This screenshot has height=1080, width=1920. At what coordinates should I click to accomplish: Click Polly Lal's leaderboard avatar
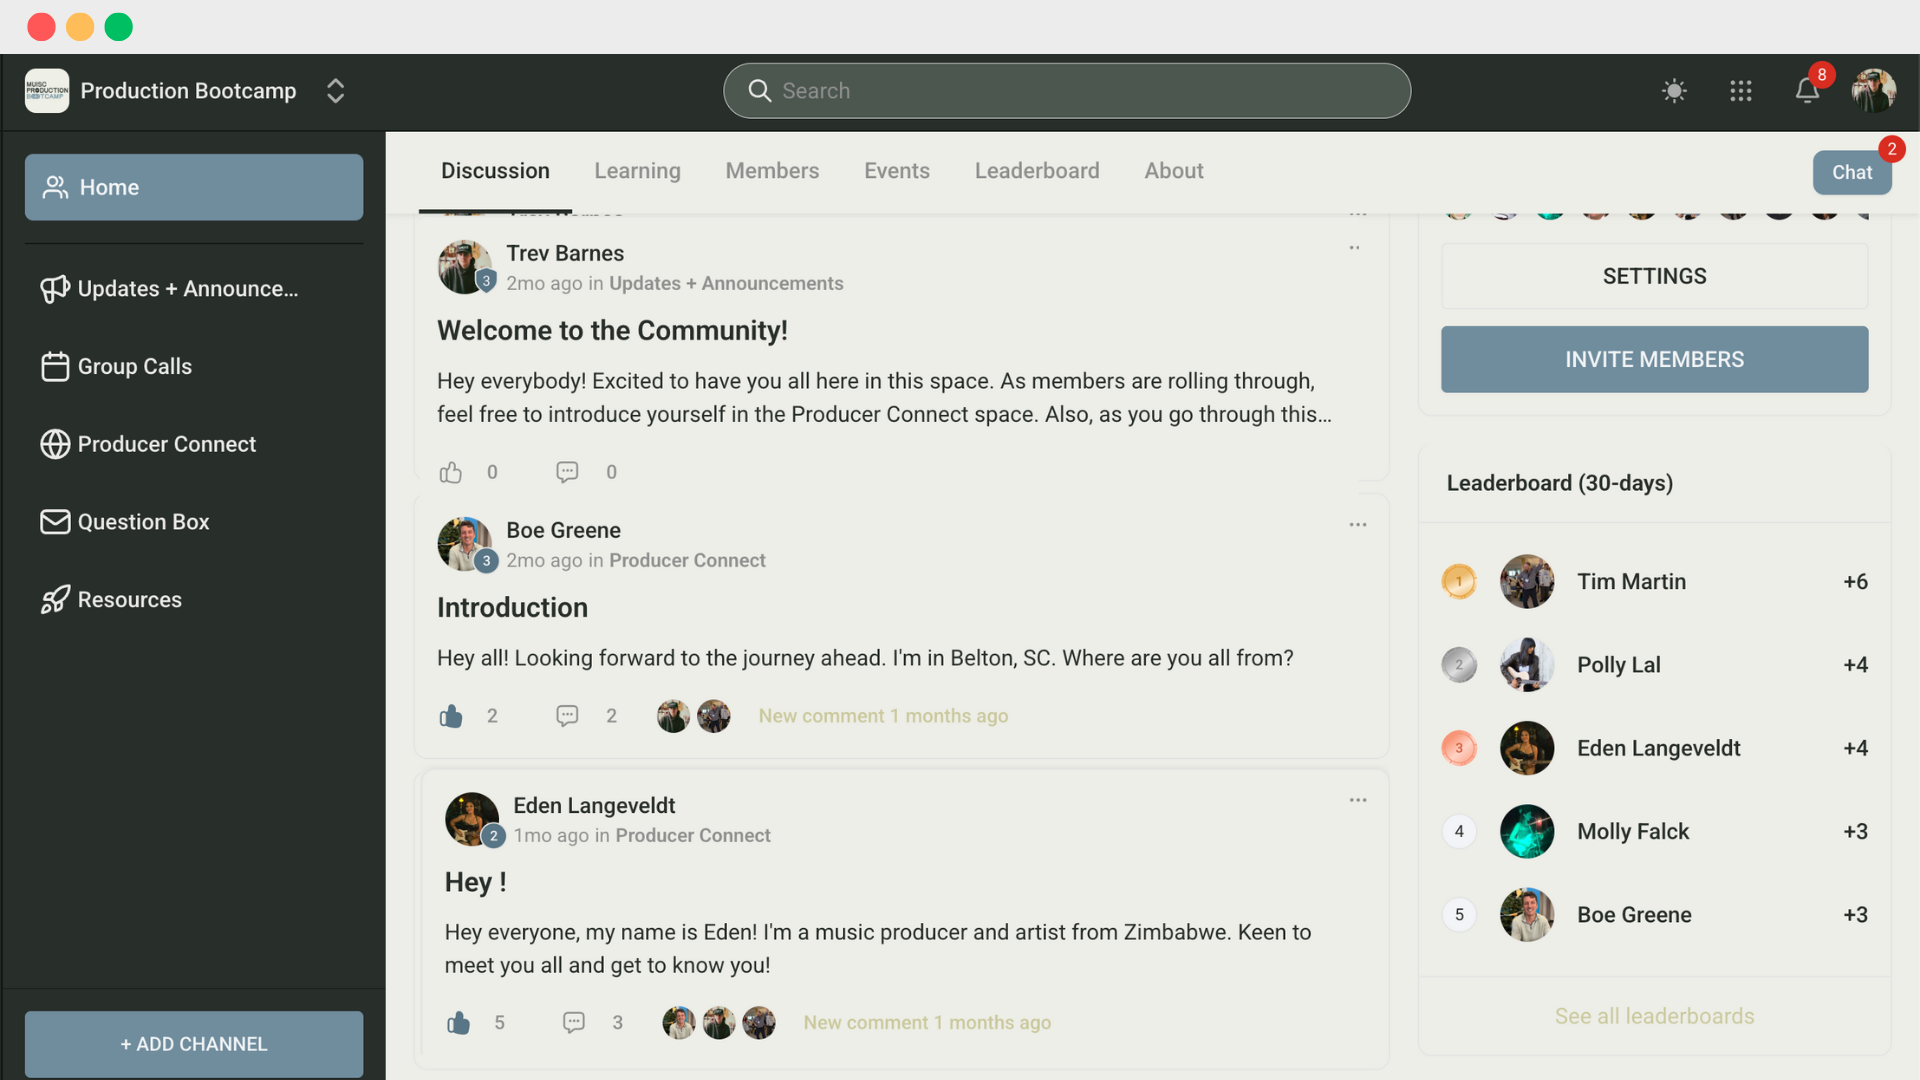1527,665
